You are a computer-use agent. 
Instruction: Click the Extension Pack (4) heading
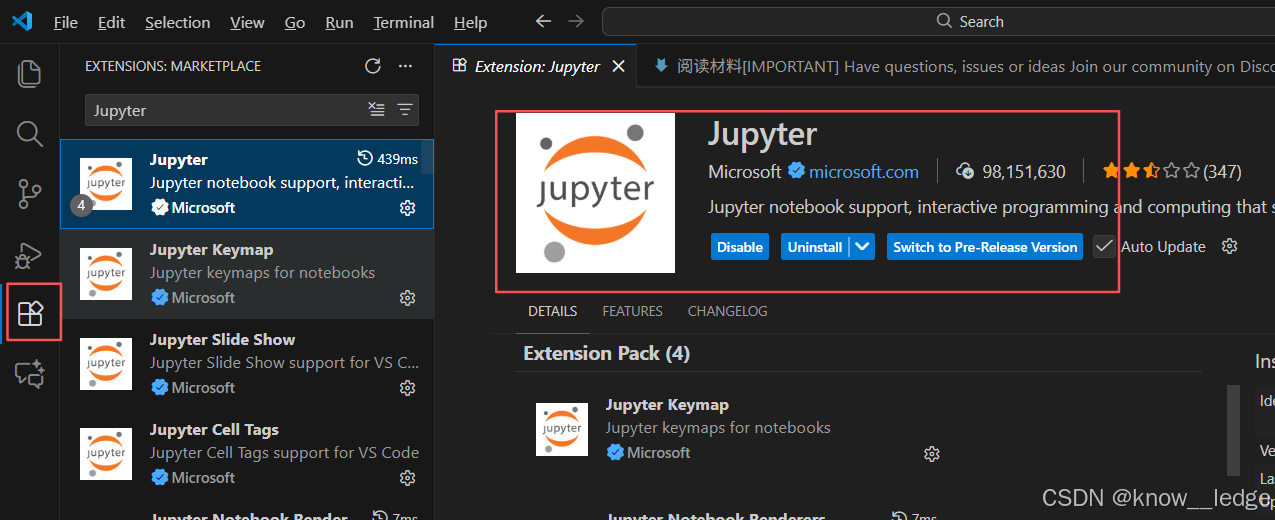click(607, 353)
